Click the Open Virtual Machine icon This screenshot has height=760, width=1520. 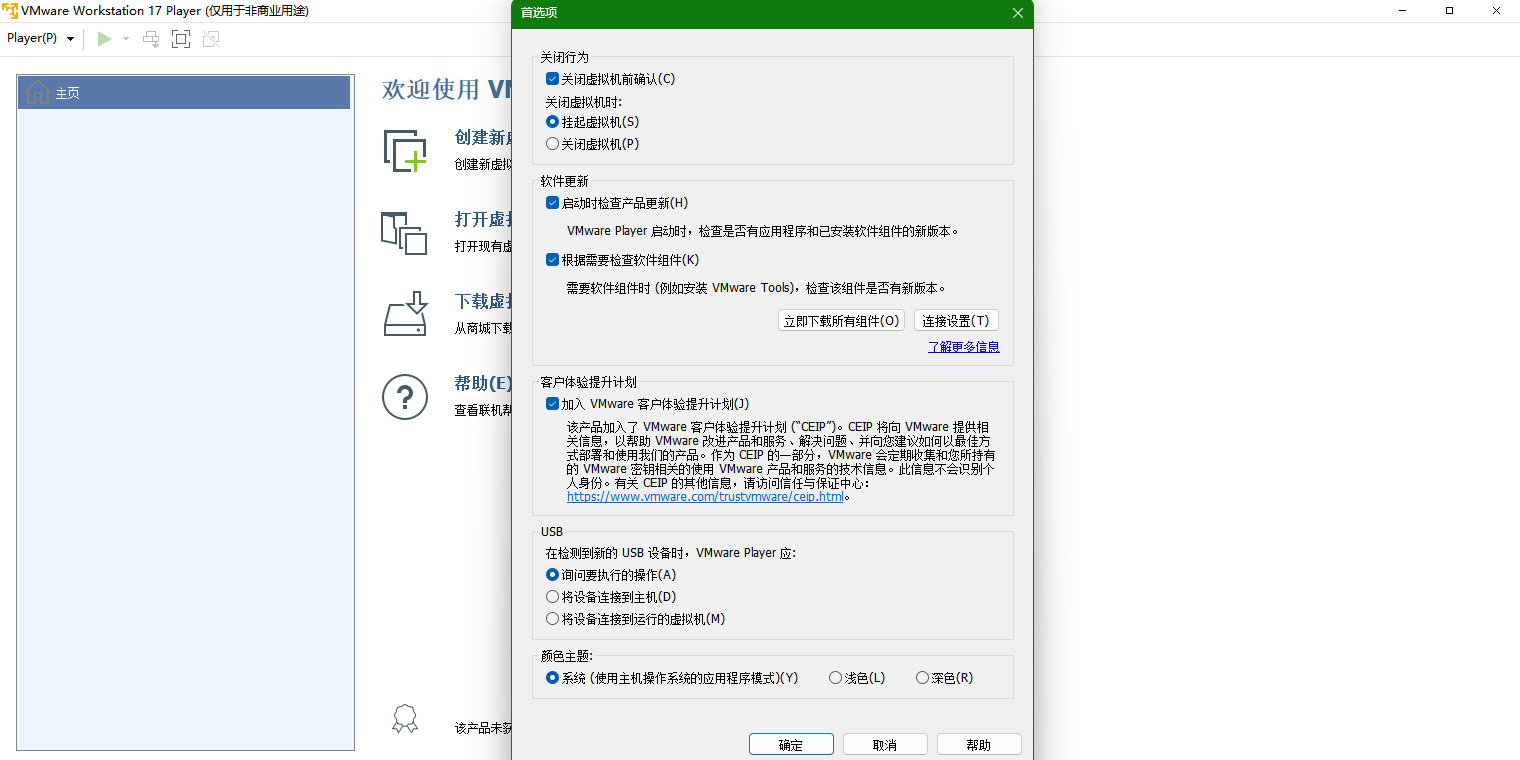(x=404, y=232)
